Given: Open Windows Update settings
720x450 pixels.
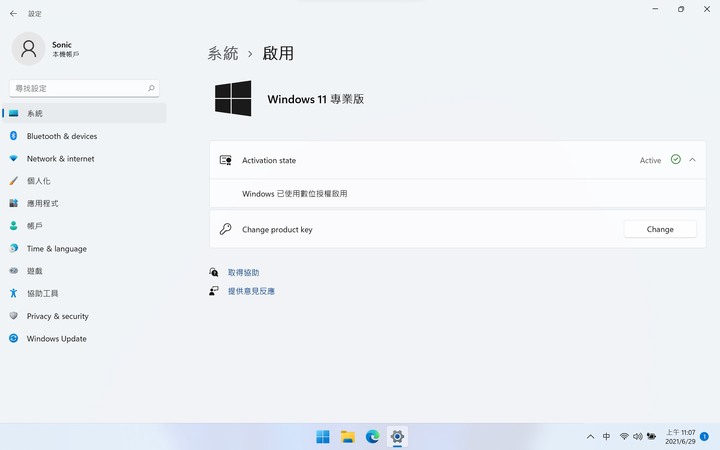Looking at the screenshot, I should pyautogui.click(x=84, y=338).
